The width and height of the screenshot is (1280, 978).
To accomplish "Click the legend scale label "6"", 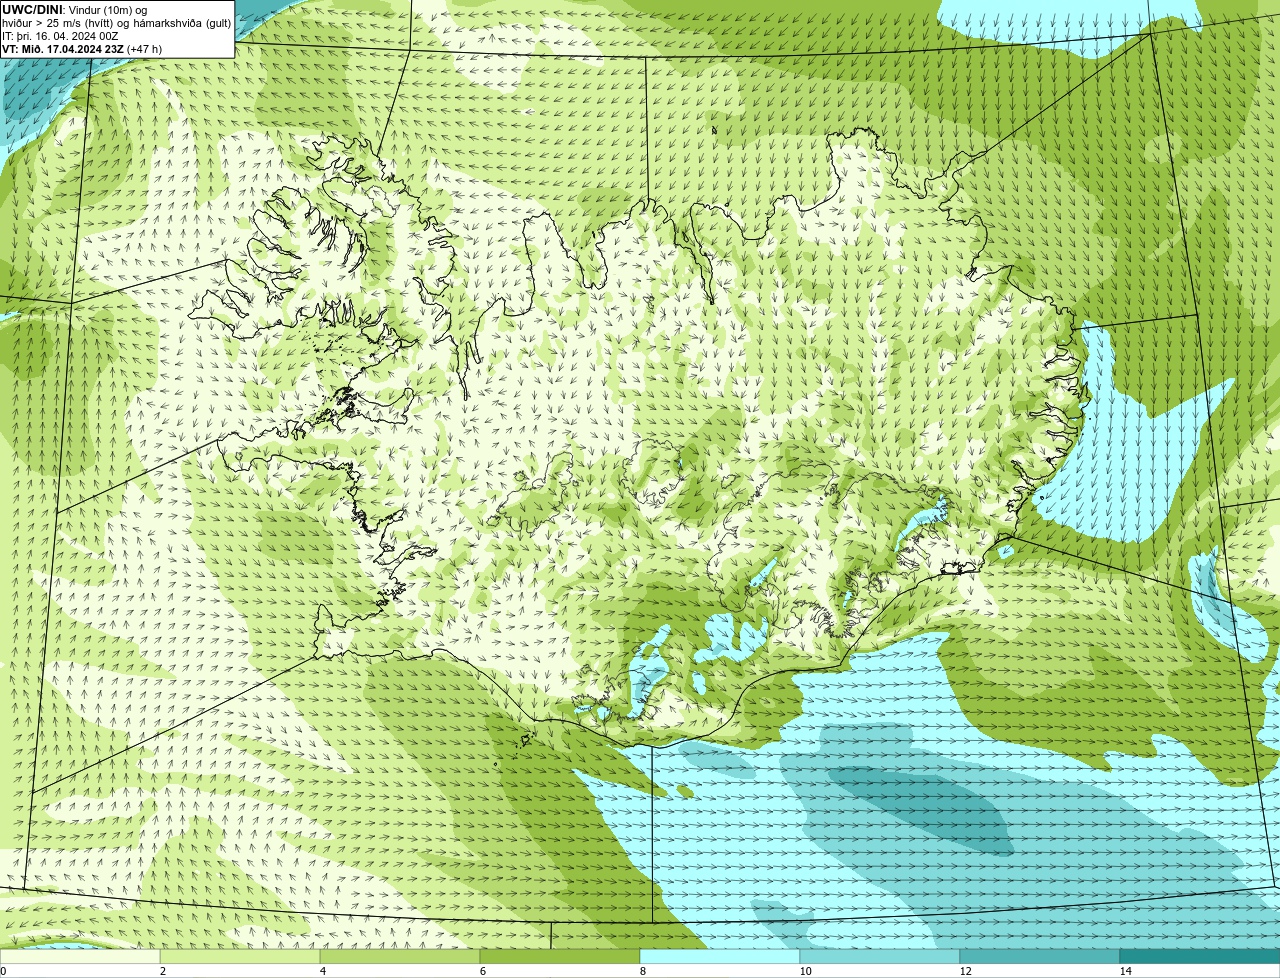I will [x=482, y=971].
